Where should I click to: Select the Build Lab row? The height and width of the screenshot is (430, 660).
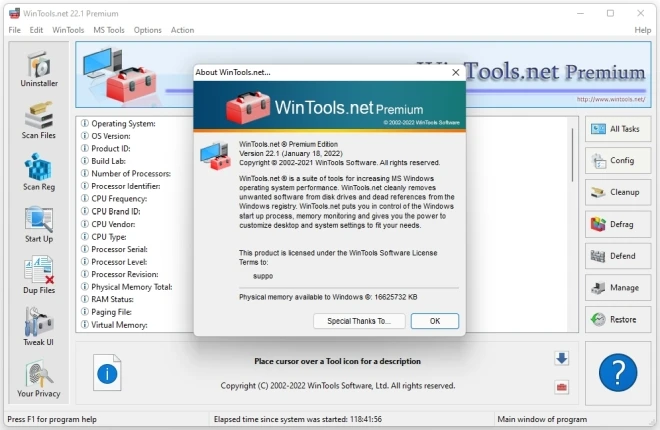(x=103, y=161)
